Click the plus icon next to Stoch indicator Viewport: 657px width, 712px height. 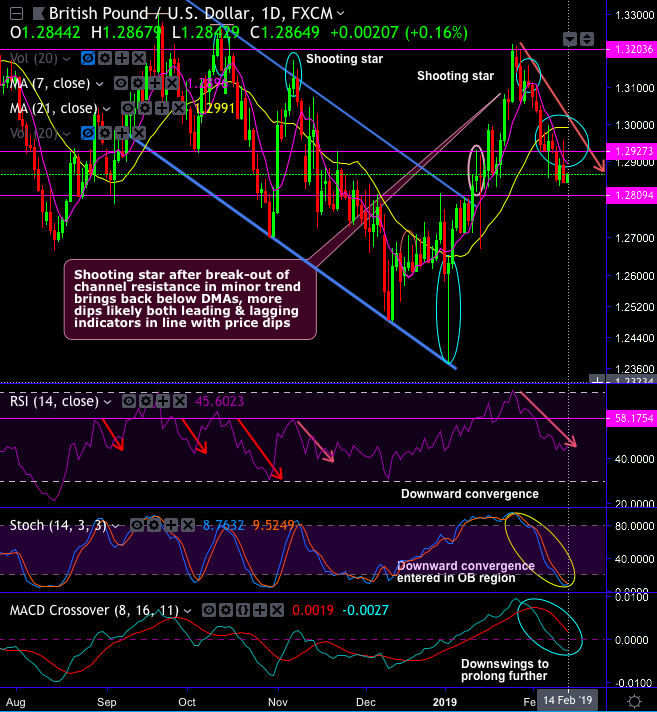[171, 525]
